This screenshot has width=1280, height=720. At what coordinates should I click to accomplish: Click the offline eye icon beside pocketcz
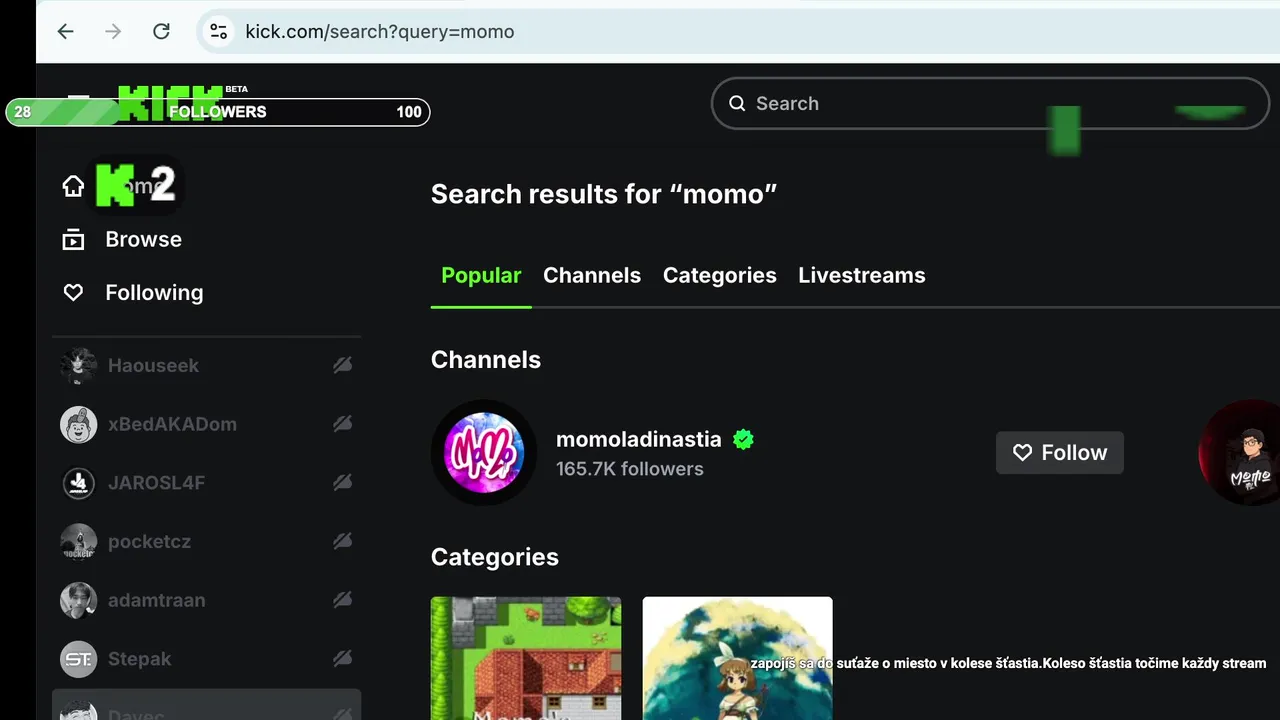pyautogui.click(x=342, y=542)
